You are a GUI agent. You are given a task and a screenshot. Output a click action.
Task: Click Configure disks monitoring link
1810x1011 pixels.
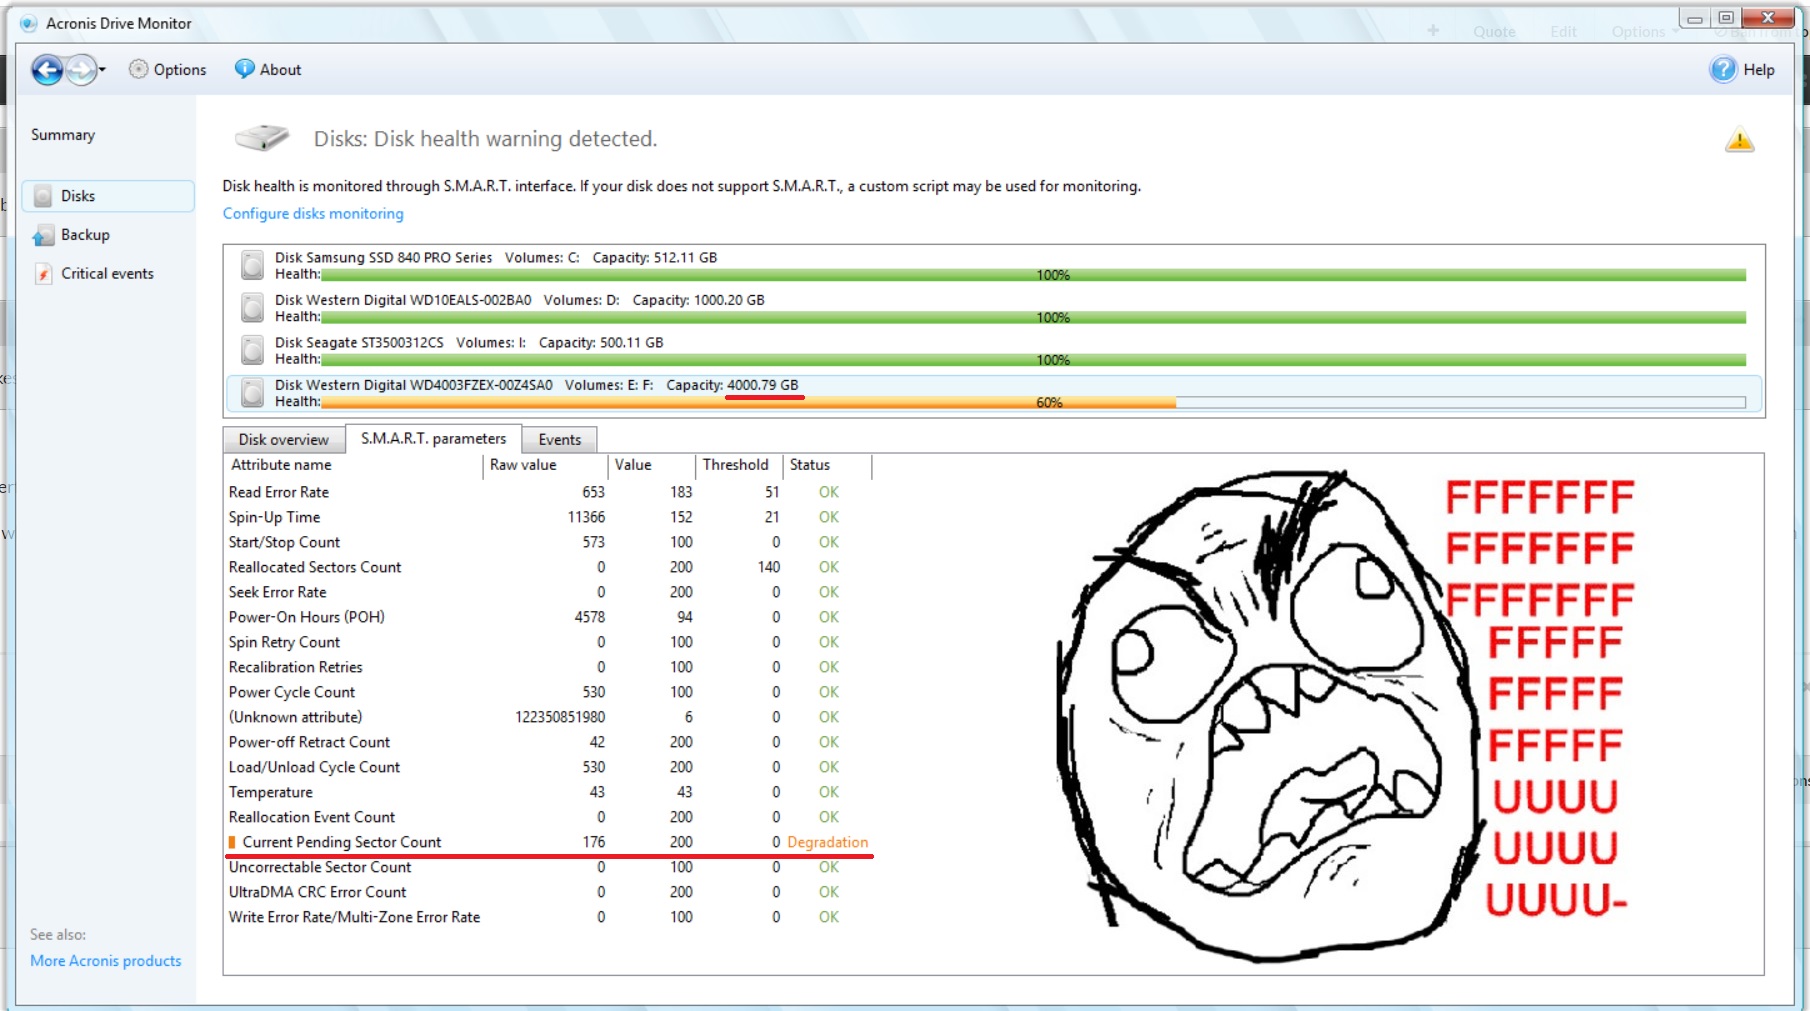click(x=313, y=214)
